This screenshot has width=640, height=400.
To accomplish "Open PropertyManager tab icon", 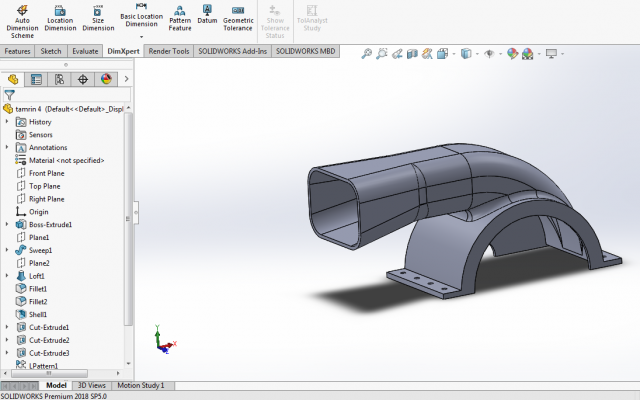I will click(36, 79).
